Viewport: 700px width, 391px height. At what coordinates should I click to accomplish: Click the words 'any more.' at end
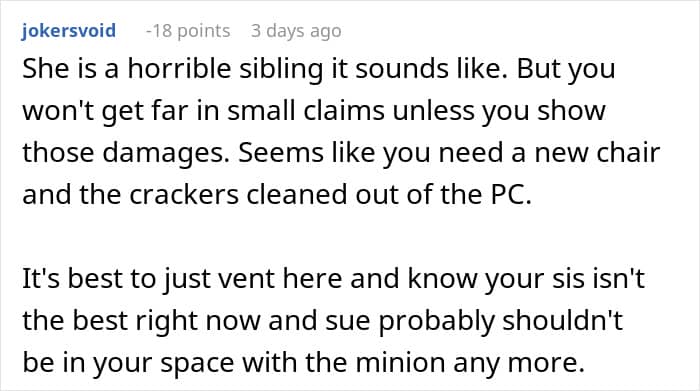519,362
